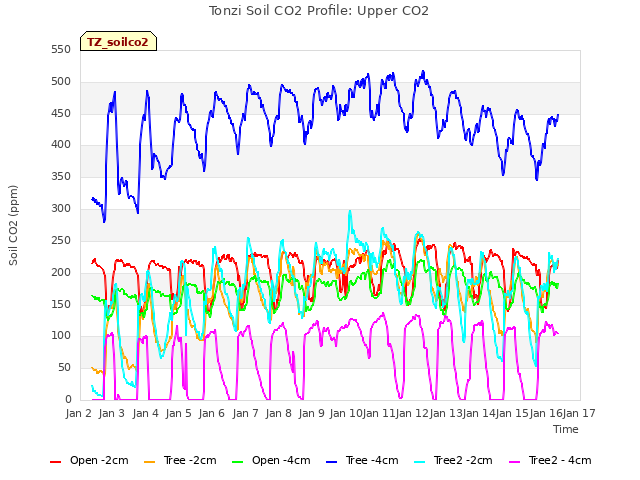Click the 300 y-axis tick value
Viewport: 640px width, 480px height.
[x=61, y=209]
